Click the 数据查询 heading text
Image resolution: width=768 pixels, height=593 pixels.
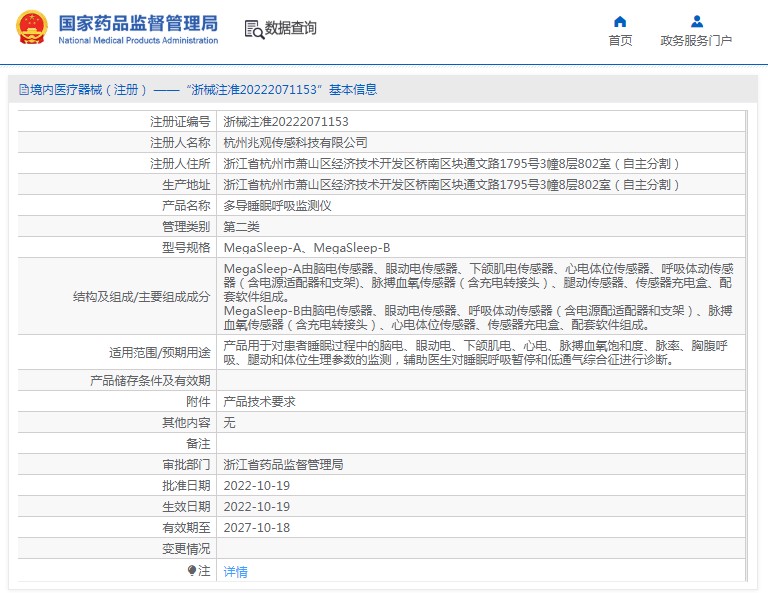290,28
